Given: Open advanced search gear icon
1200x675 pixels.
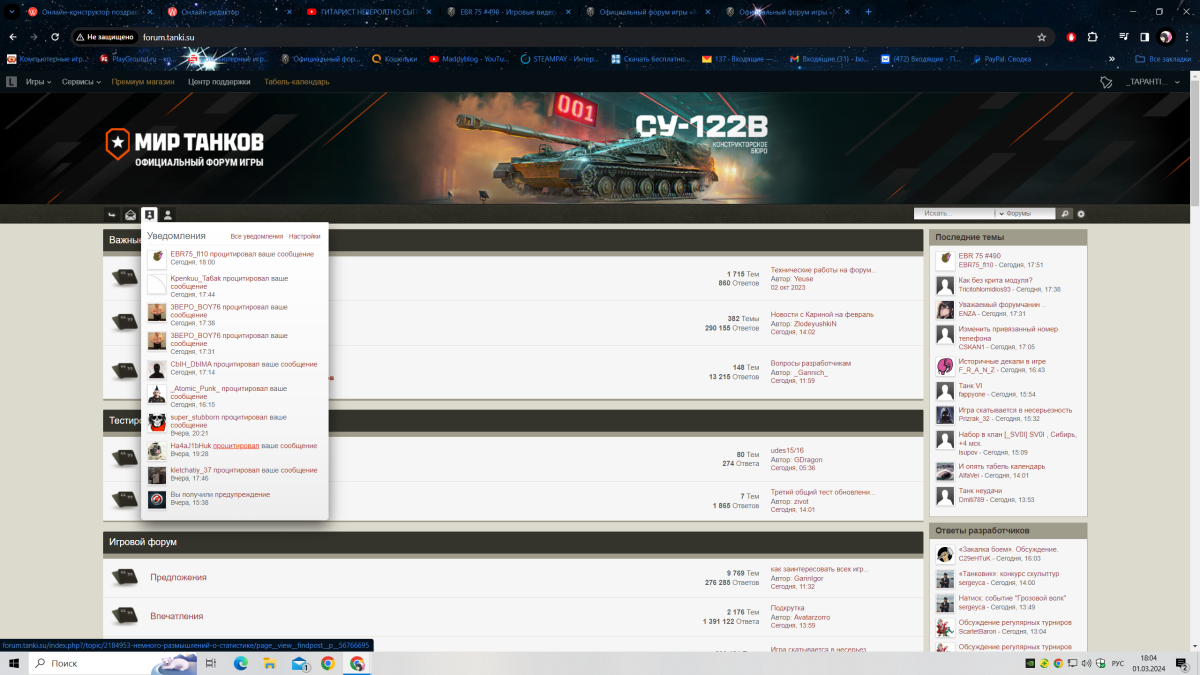Looking at the screenshot, I should coord(1081,213).
